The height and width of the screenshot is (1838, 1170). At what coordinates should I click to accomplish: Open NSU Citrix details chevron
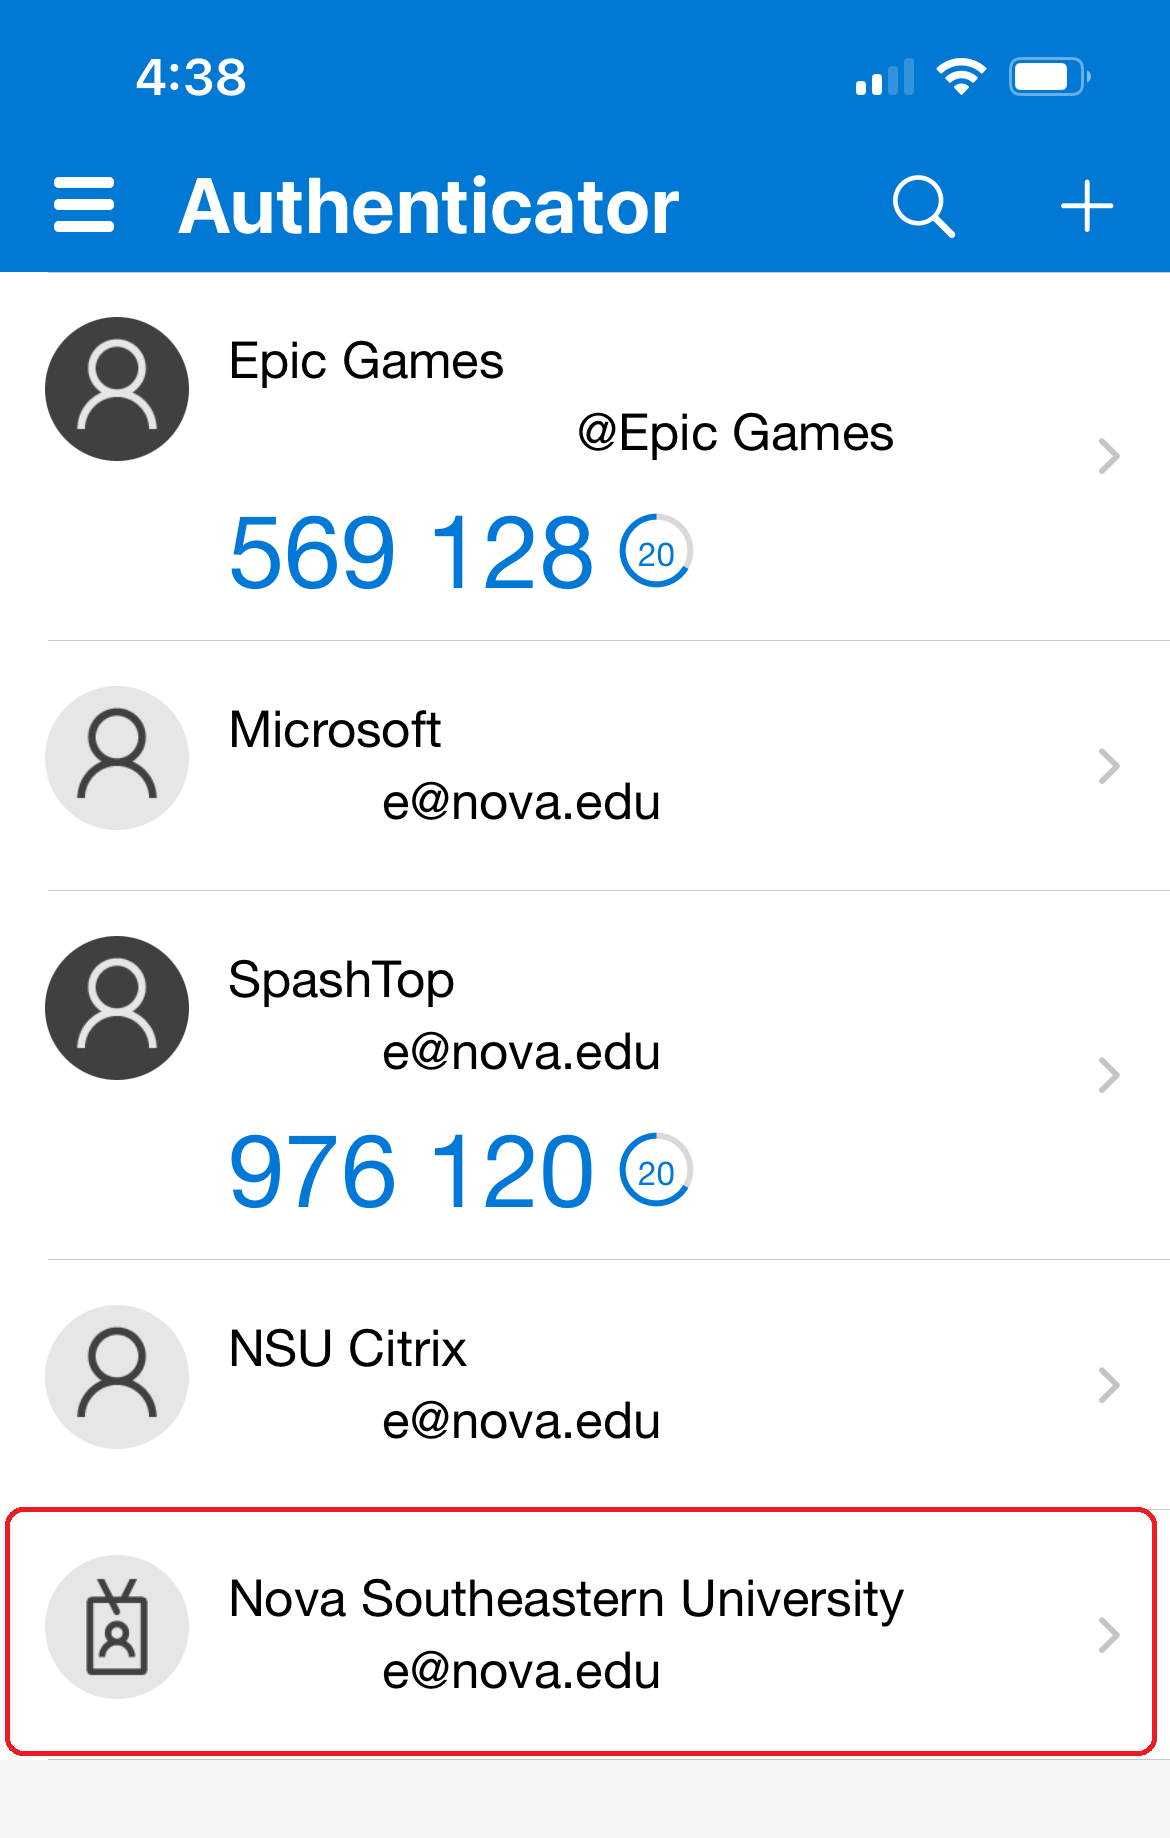point(1108,1385)
